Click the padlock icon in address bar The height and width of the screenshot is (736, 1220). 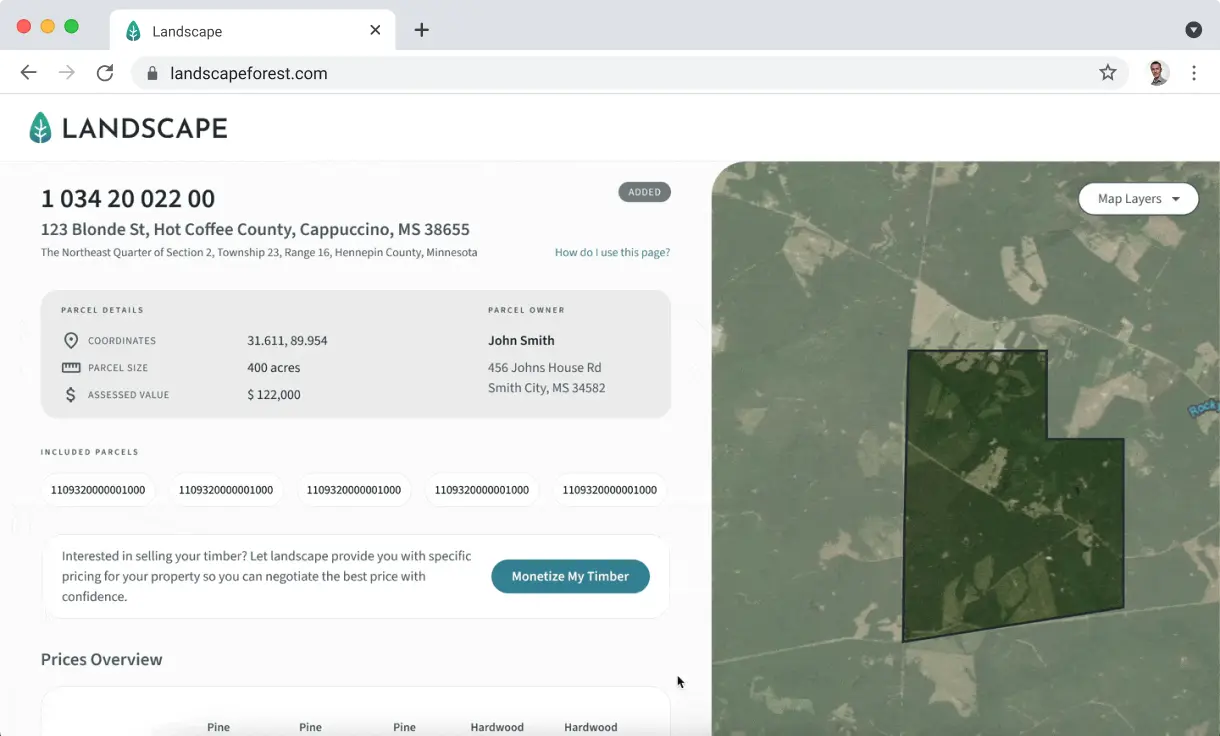(152, 73)
